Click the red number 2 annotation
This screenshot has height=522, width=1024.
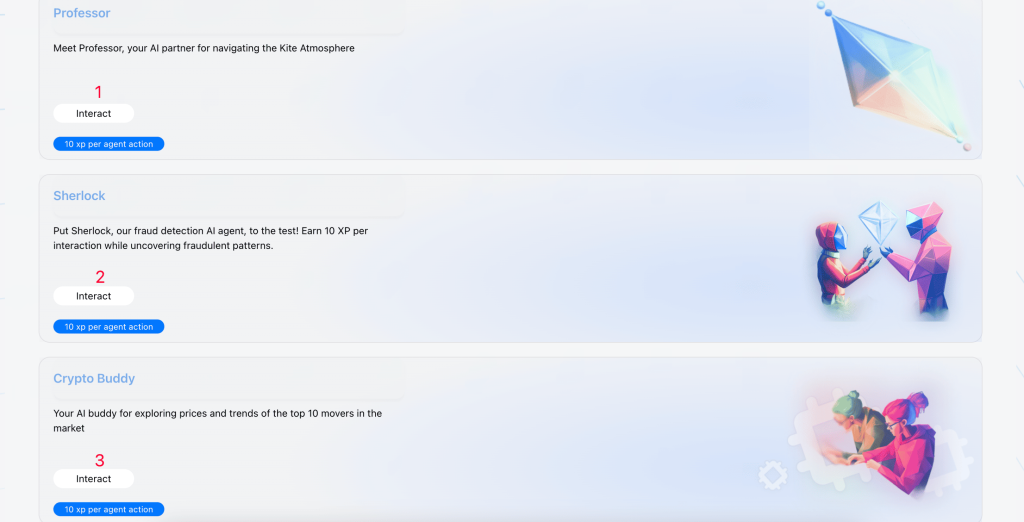pos(100,277)
